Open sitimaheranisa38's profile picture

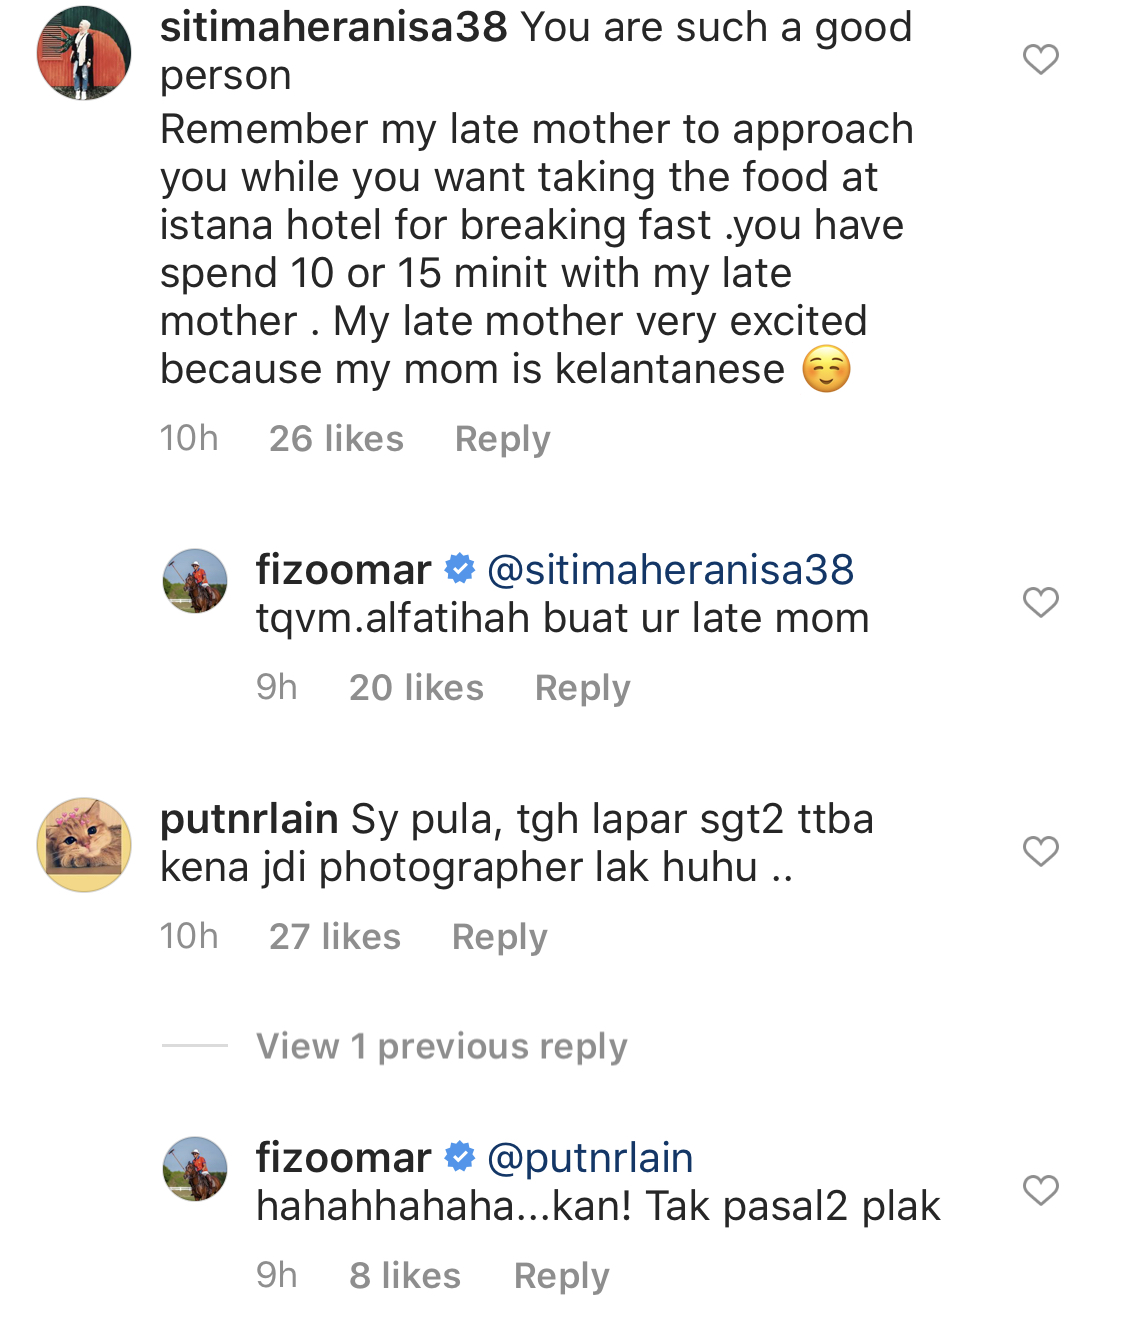point(84,53)
